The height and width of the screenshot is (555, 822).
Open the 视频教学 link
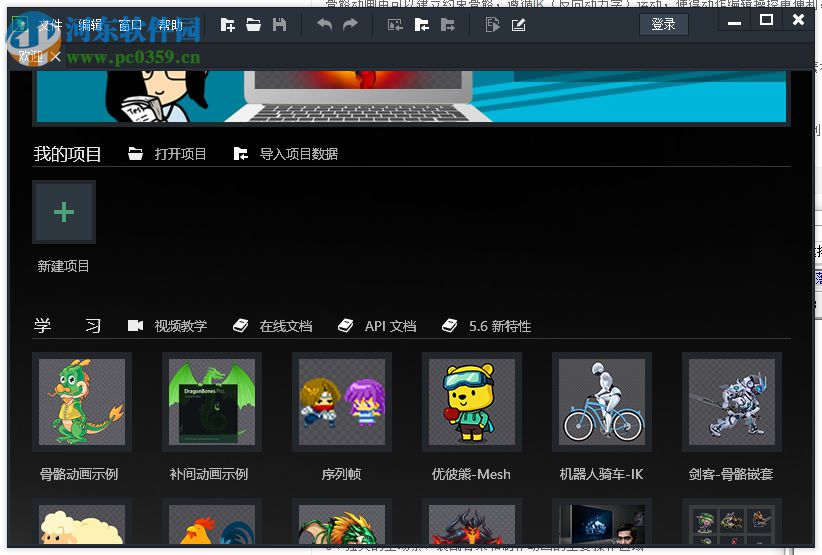click(181, 326)
